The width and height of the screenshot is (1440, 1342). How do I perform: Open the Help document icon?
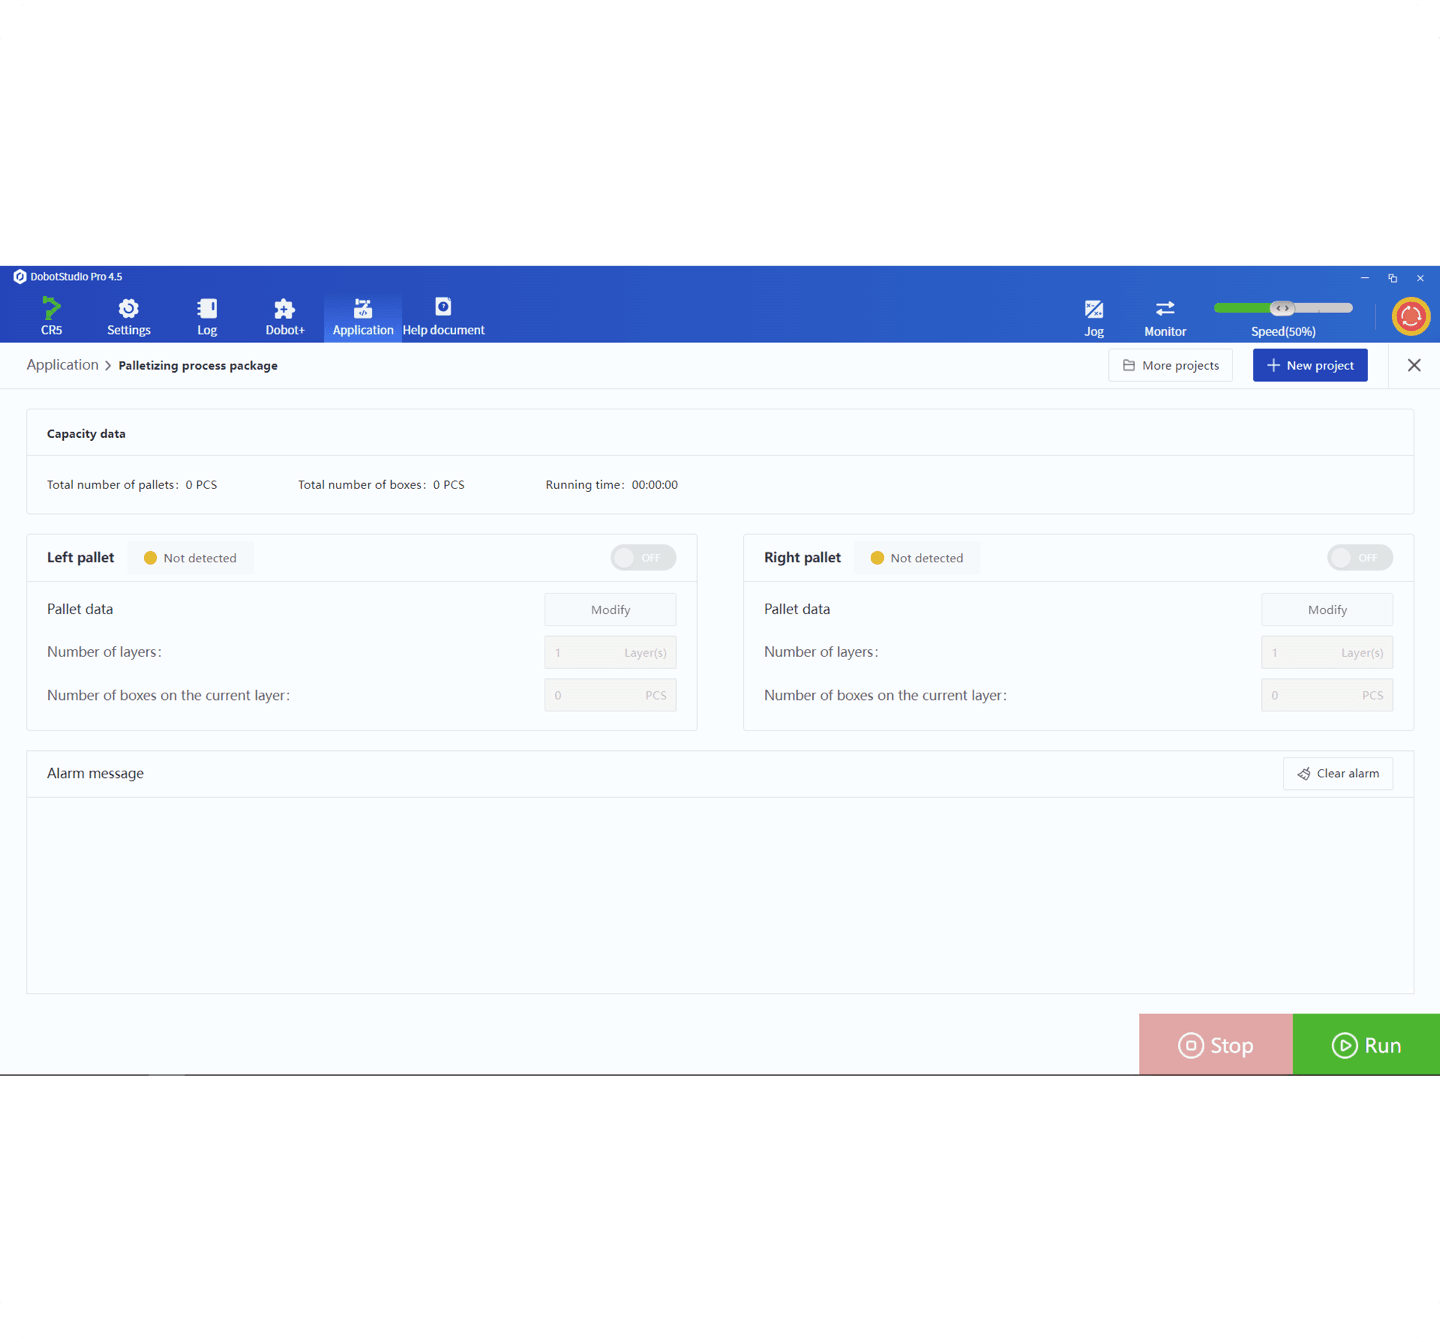point(443,308)
